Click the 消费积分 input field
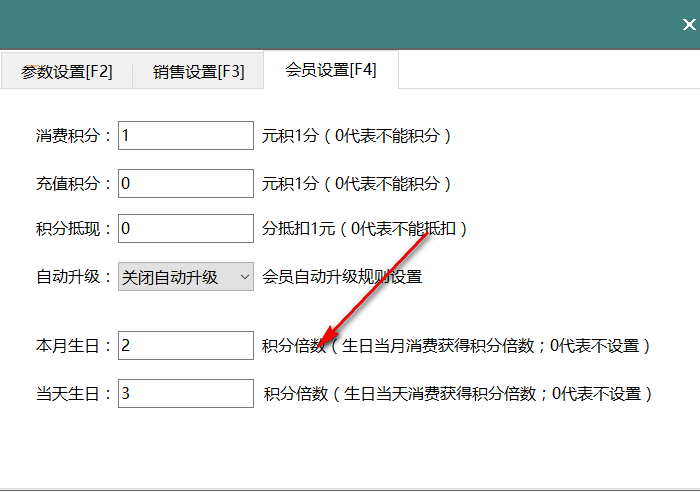 coord(186,135)
